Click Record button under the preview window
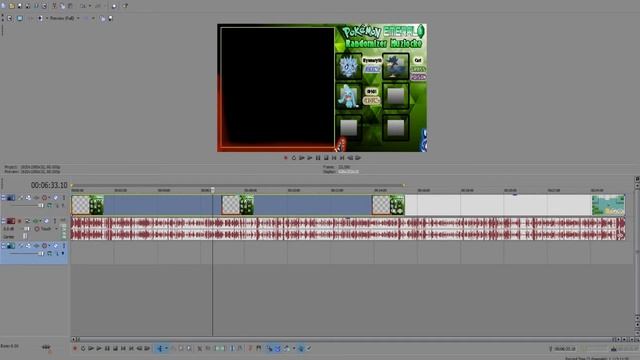The image size is (640, 360). point(286,158)
